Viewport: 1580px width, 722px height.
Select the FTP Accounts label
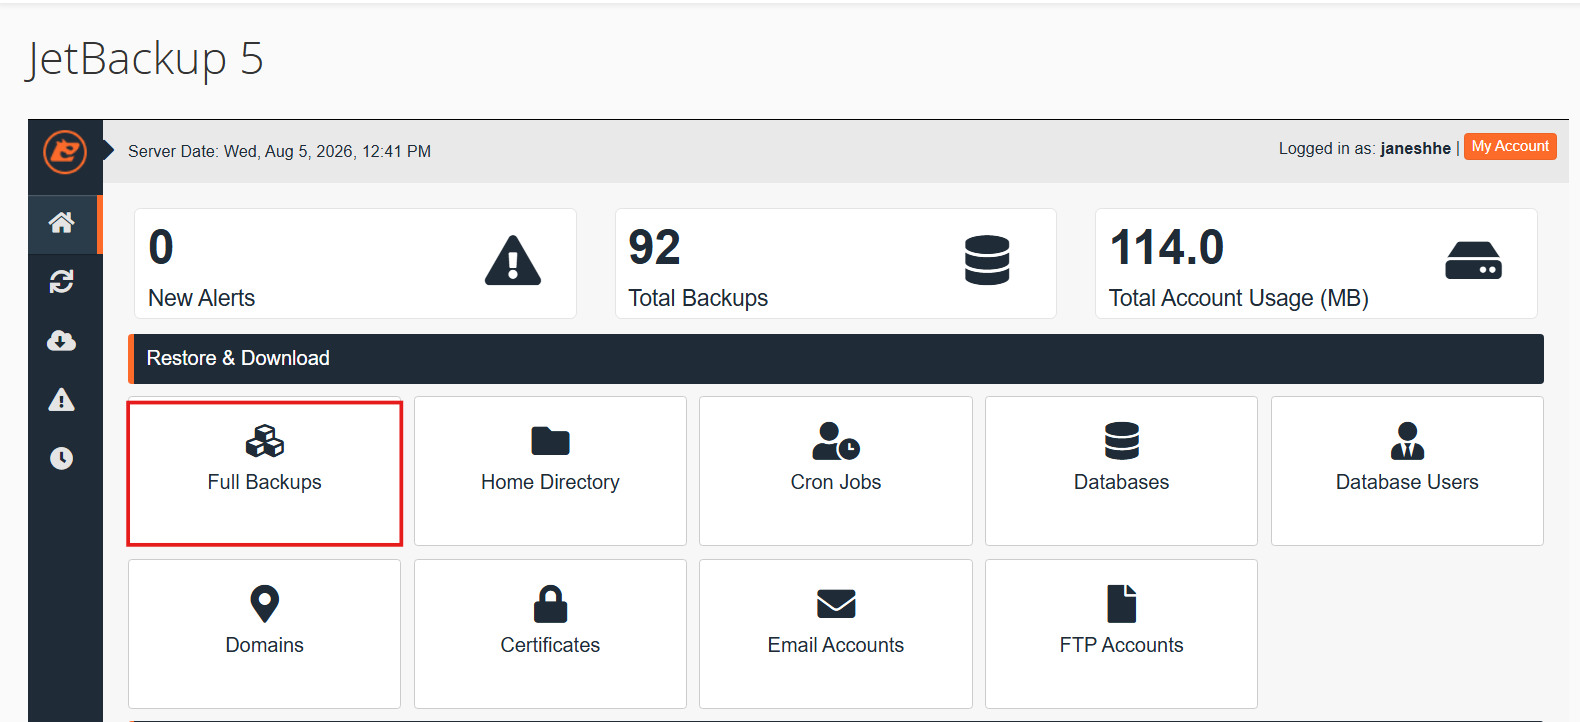coord(1122,645)
